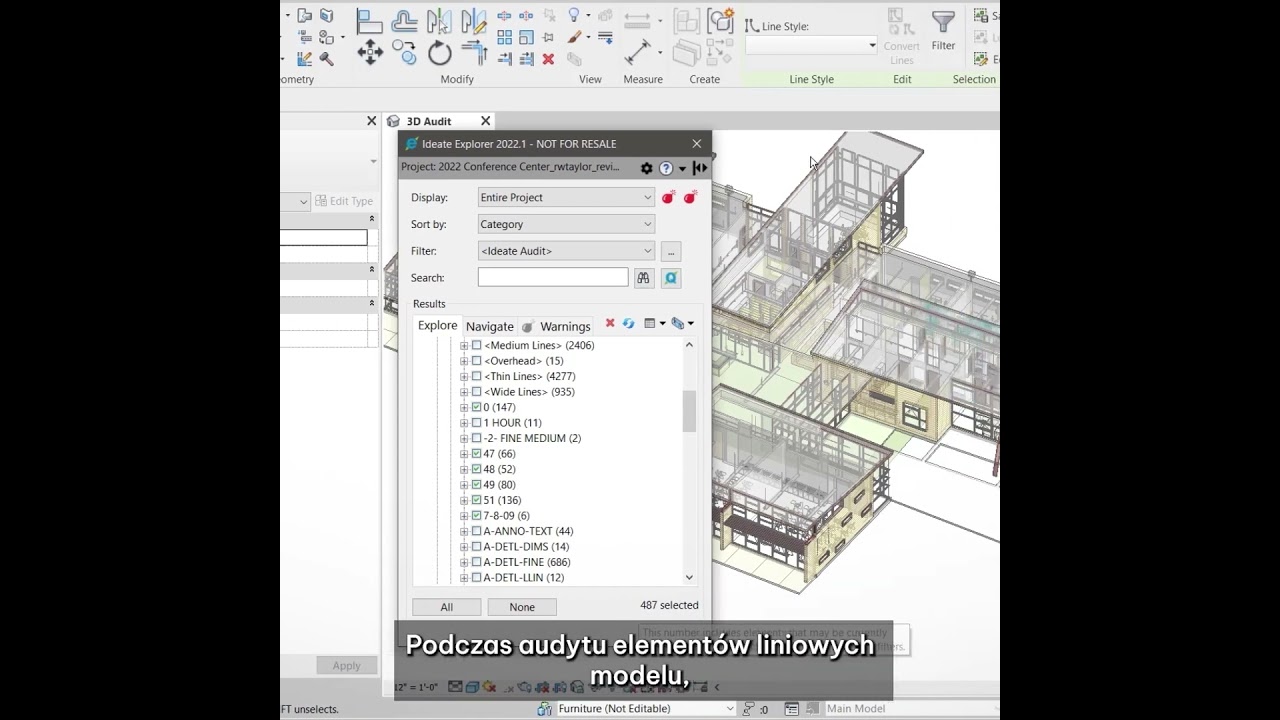Open the Filter <Ideate Audit> dropdown
The width and height of the screenshot is (1280, 720).
click(x=566, y=251)
